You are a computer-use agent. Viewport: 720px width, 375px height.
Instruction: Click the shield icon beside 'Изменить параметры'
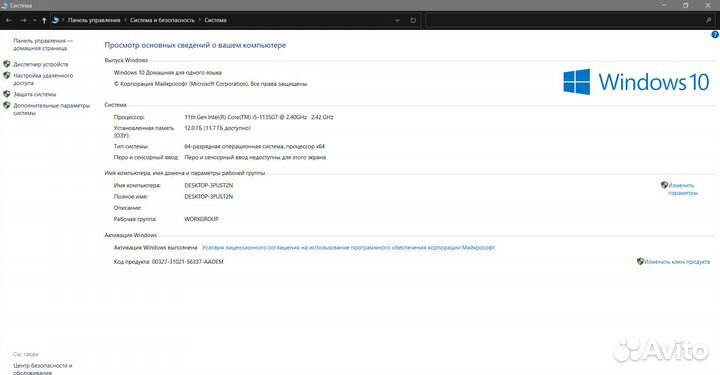tap(664, 185)
